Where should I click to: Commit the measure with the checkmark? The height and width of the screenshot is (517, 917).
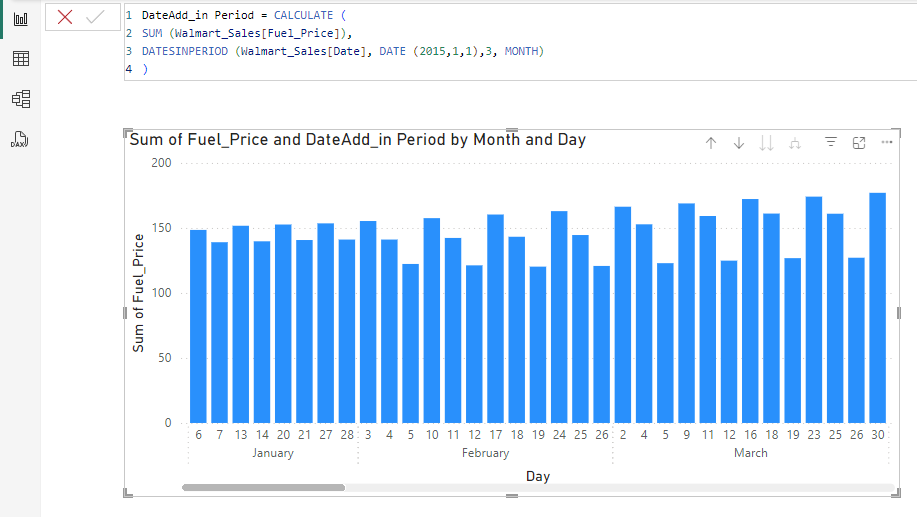(95, 17)
